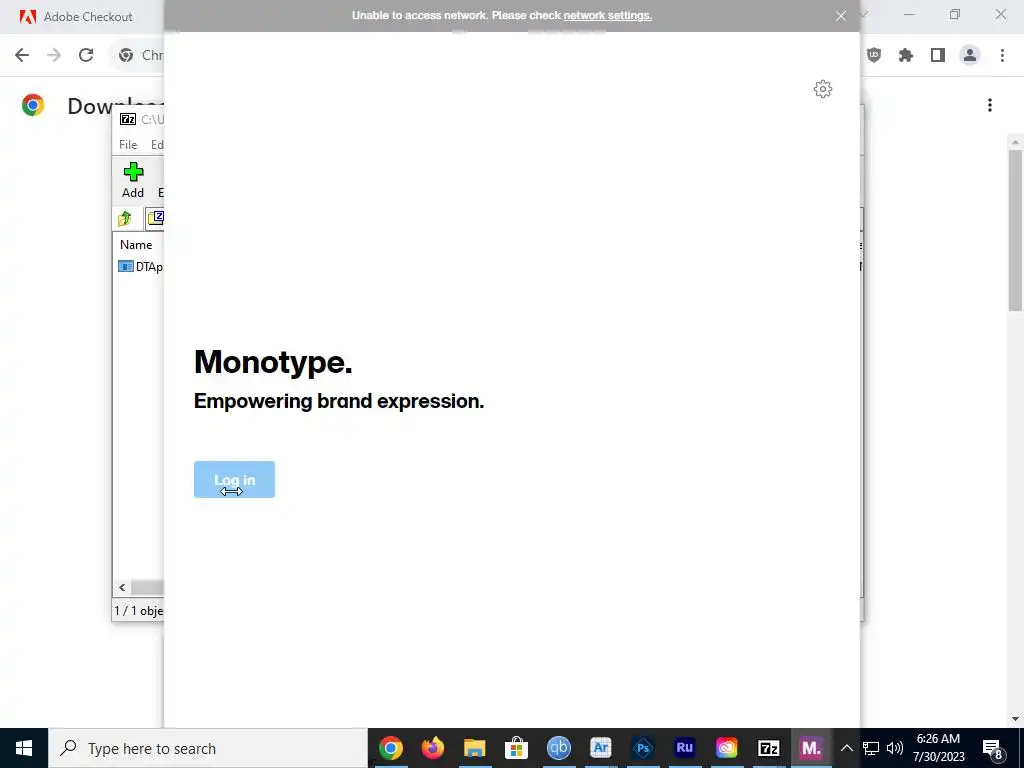This screenshot has width=1024, height=768.
Task: Open Windows Start menu
Action: (24, 748)
